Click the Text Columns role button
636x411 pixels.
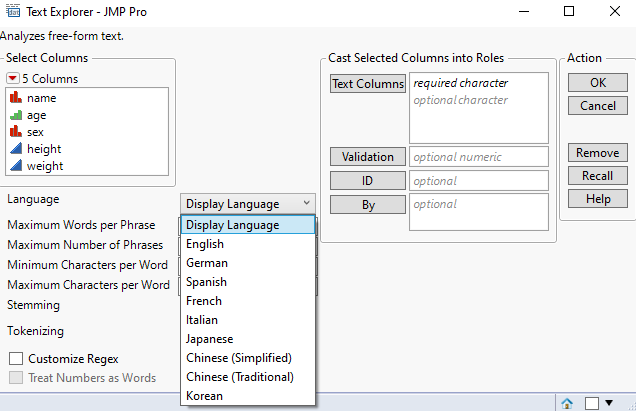click(367, 84)
